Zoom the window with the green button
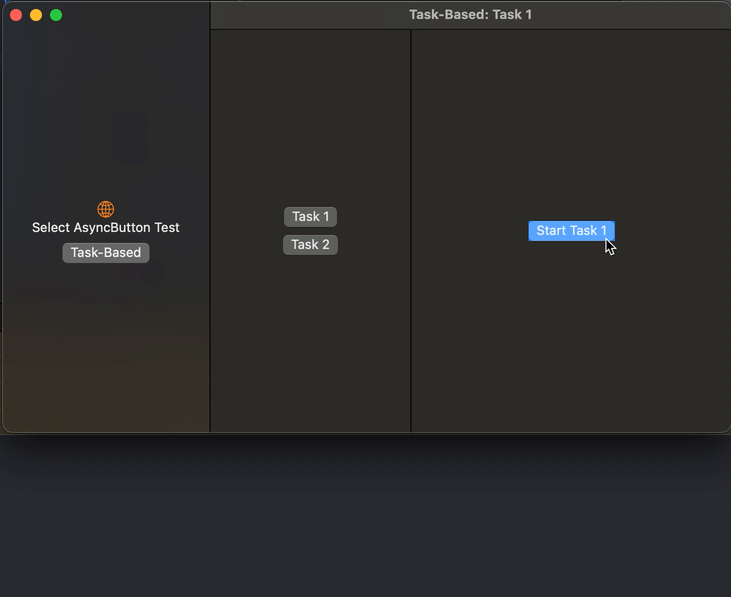 tap(56, 15)
